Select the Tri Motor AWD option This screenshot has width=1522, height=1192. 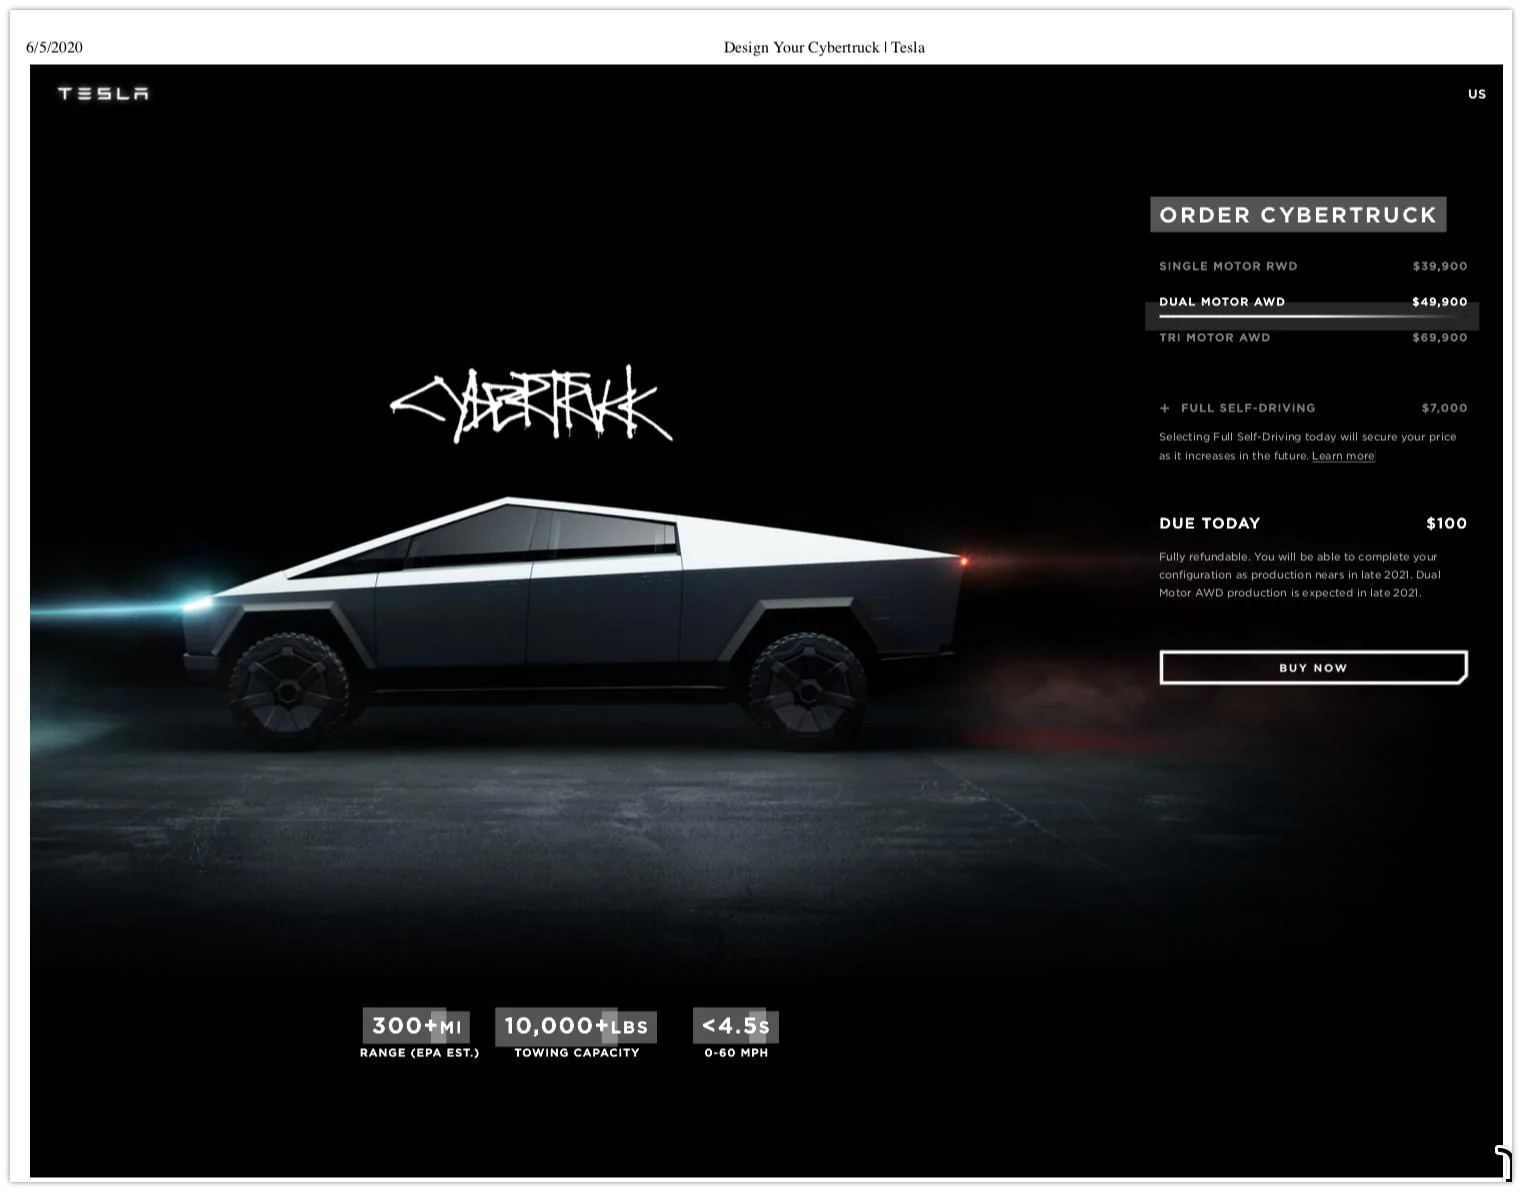1313,338
